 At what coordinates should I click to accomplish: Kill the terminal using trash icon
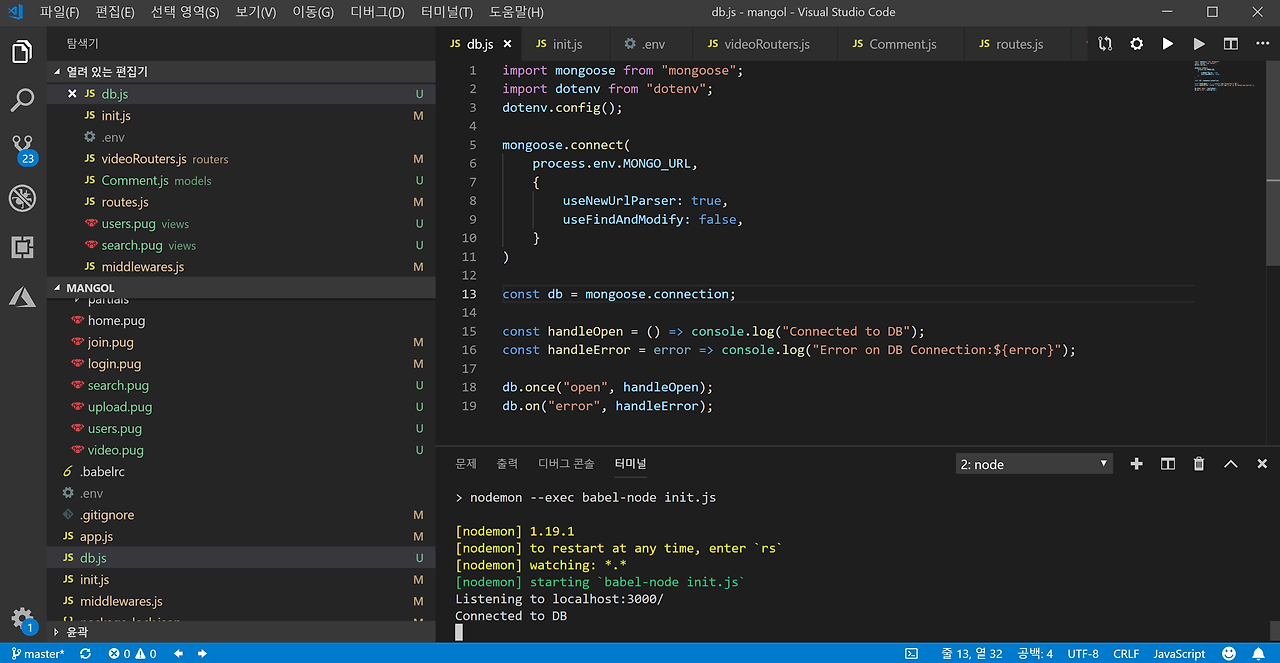[1199, 464]
